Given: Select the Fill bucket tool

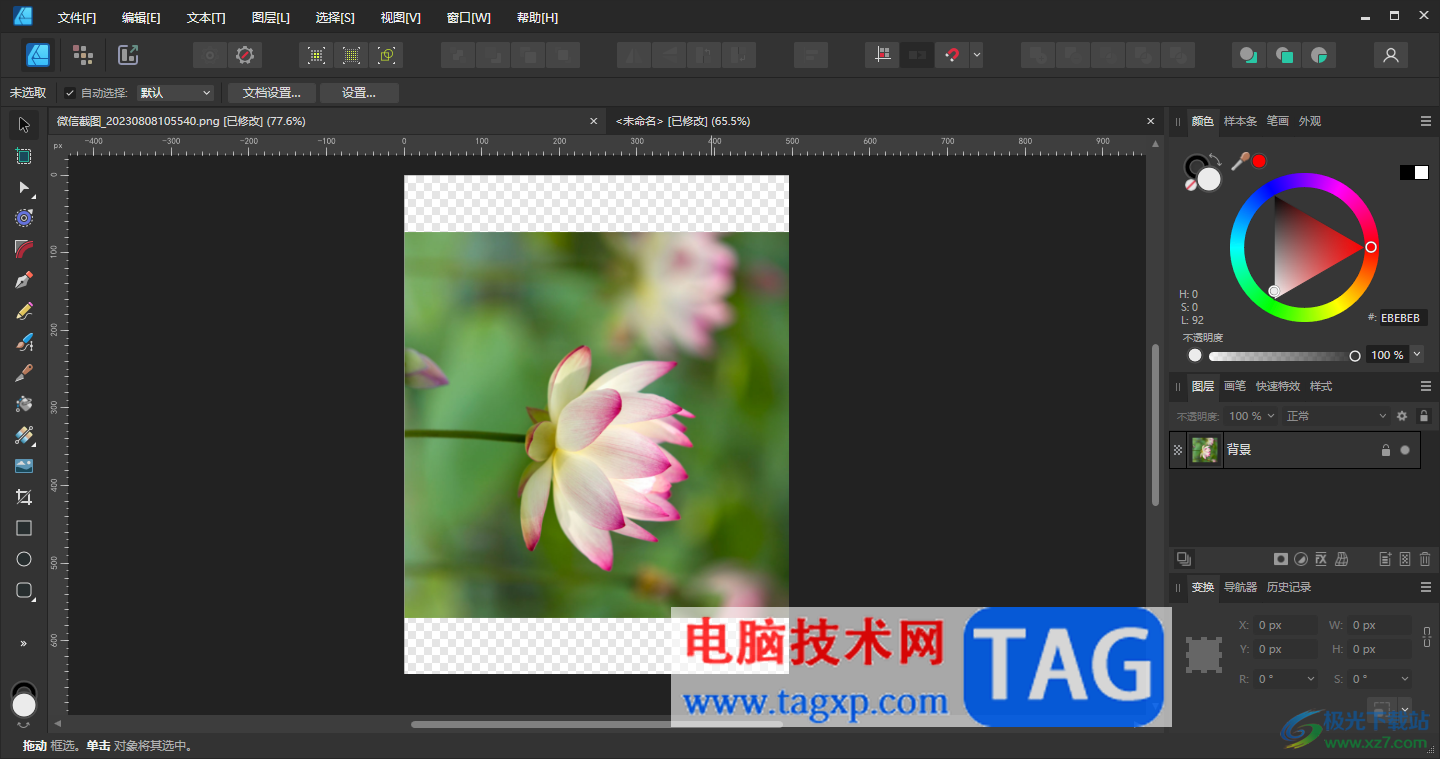Looking at the screenshot, I should (24, 404).
